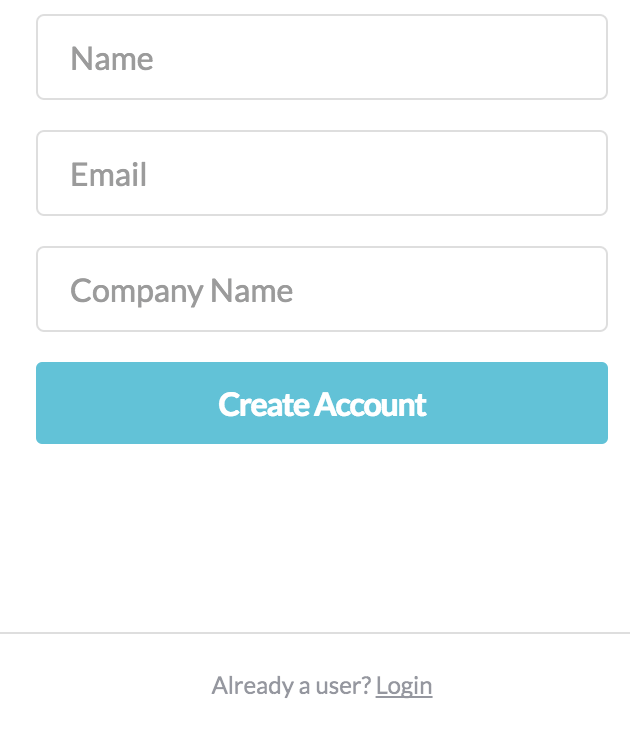Click inside the empty Email box area
This screenshot has width=630, height=738.
coord(376,173)
